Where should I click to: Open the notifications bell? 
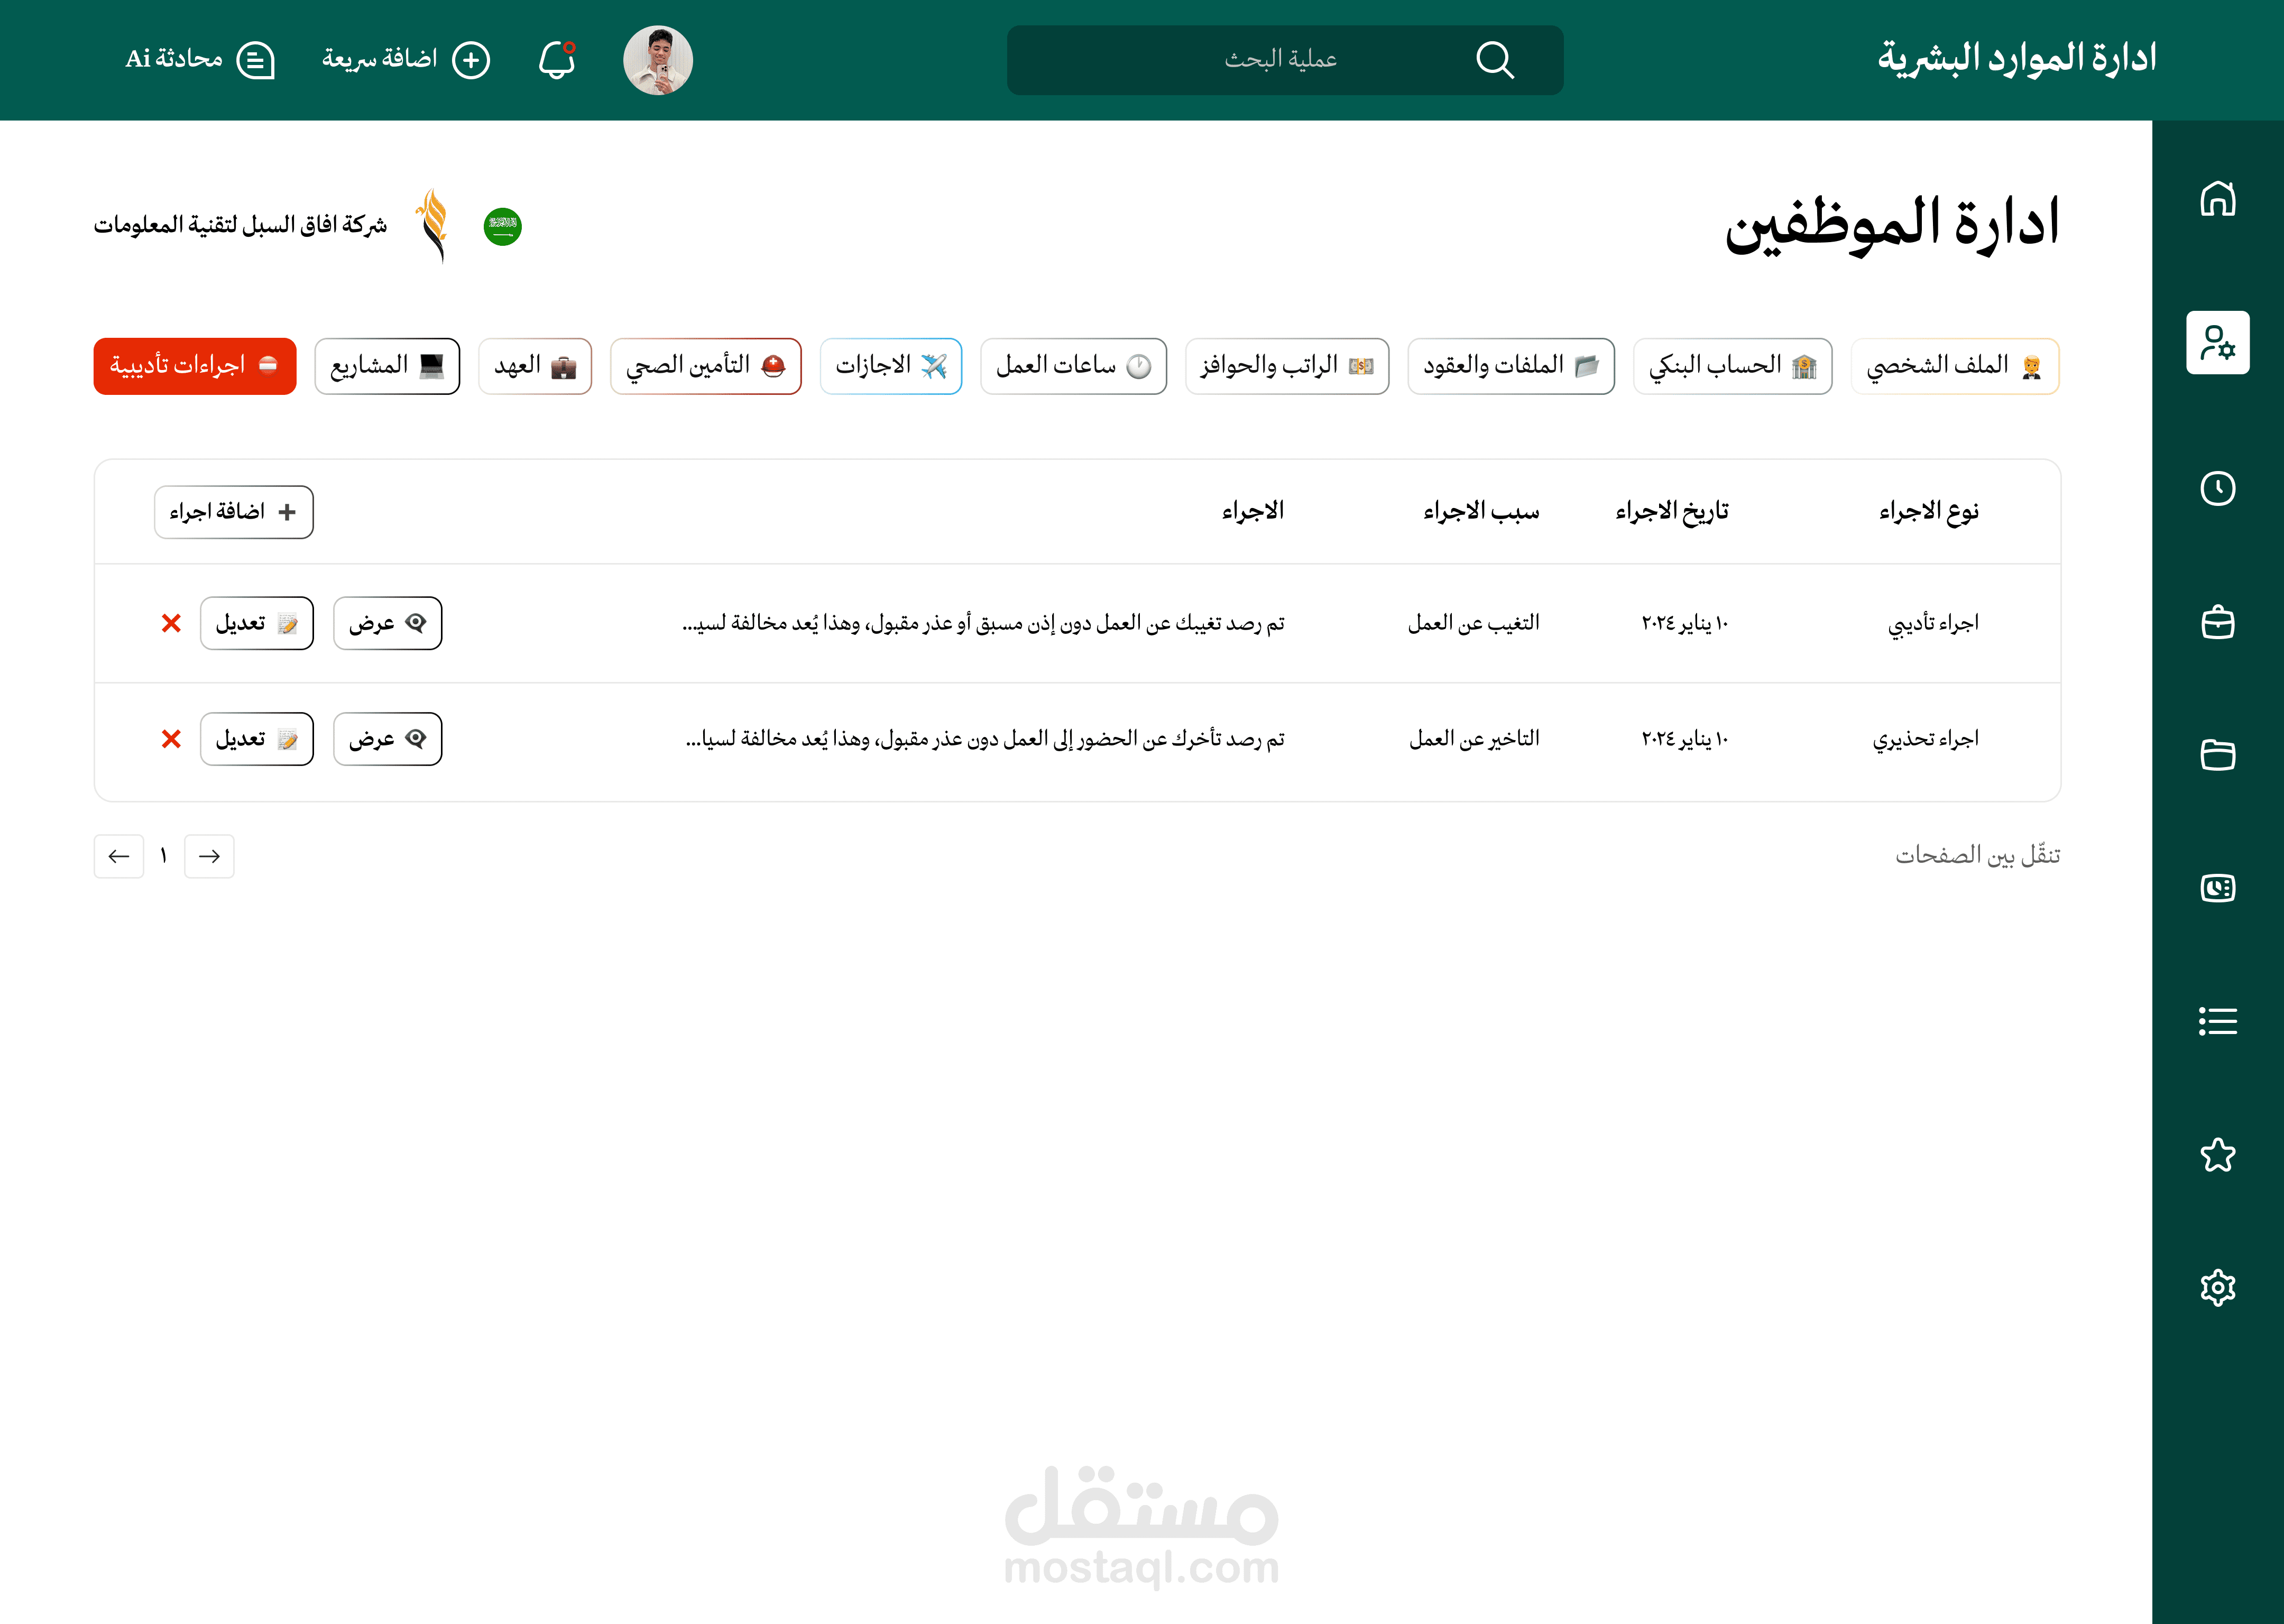click(557, 60)
